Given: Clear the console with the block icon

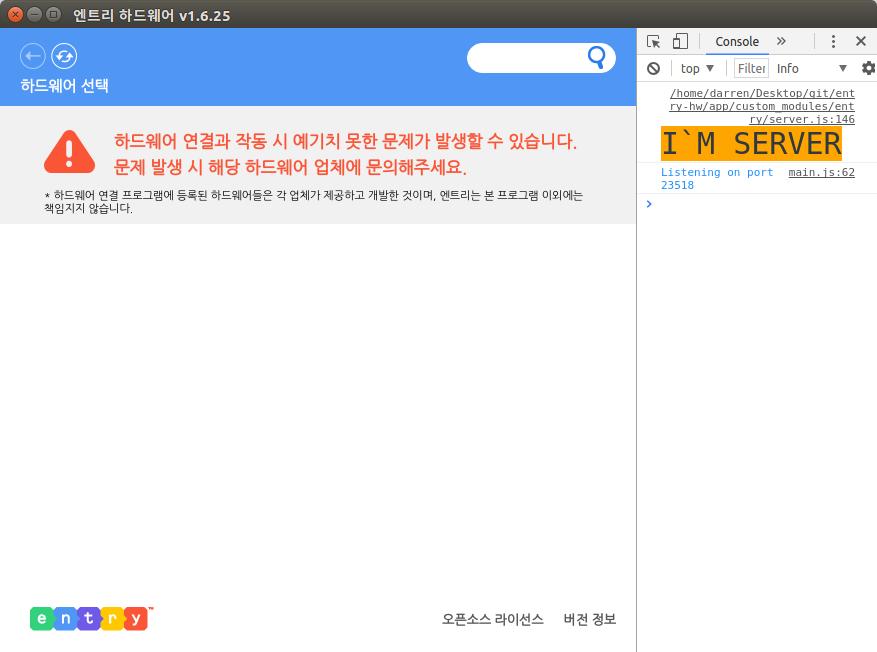Looking at the screenshot, I should 653,68.
